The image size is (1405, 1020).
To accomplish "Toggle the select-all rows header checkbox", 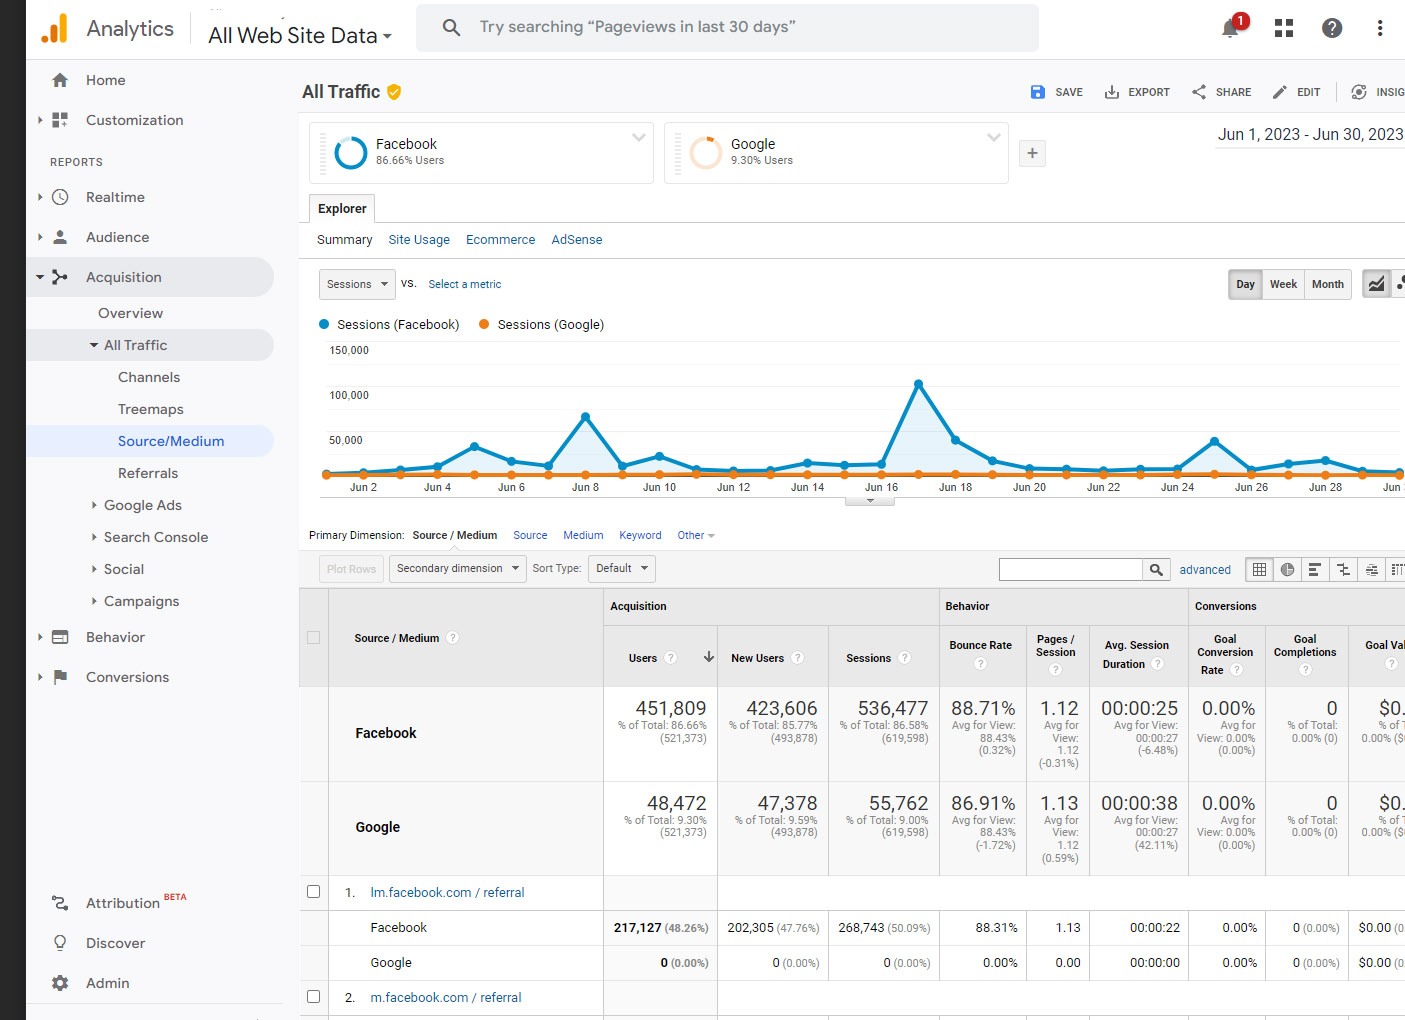I will click(313, 638).
